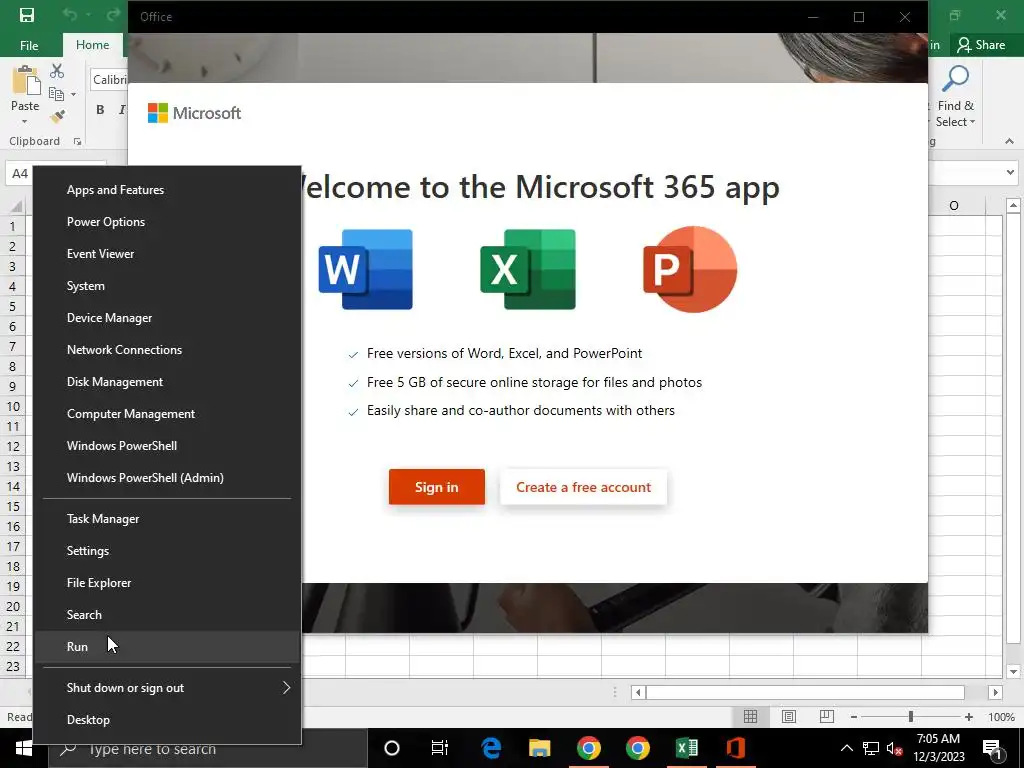
Task: Choose Desktop in the context menu
Action: 167,720
